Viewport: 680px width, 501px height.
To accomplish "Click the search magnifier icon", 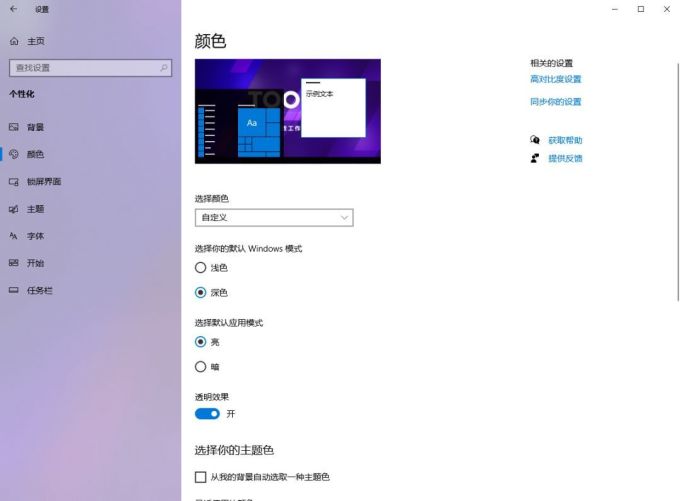I will click(x=163, y=68).
